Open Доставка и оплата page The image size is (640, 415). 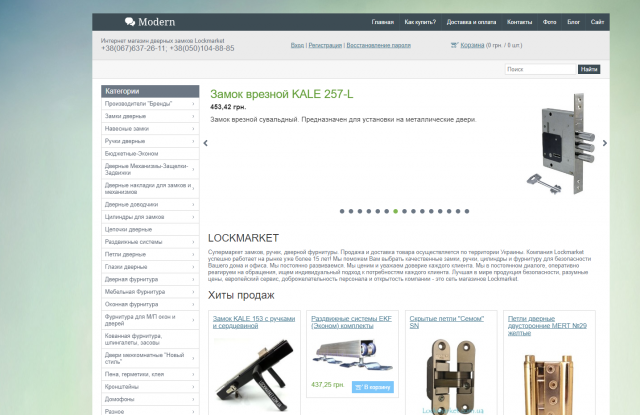click(x=471, y=22)
